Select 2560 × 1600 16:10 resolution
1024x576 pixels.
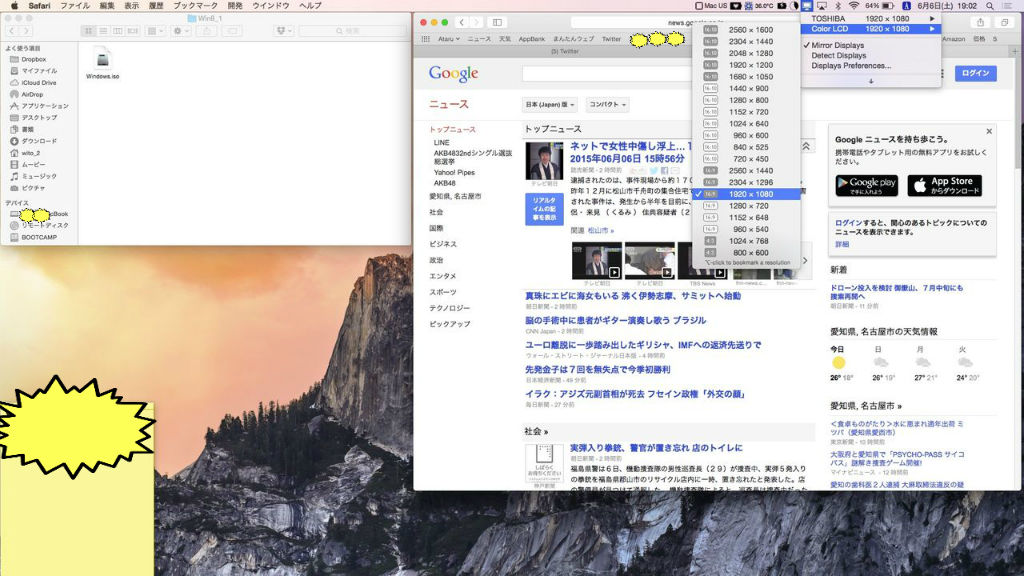(746, 30)
